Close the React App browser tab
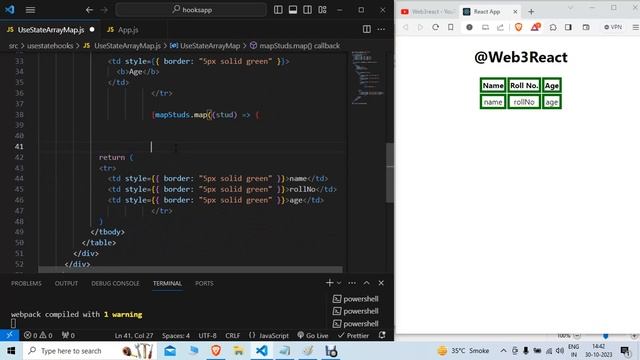 click(x=515, y=12)
